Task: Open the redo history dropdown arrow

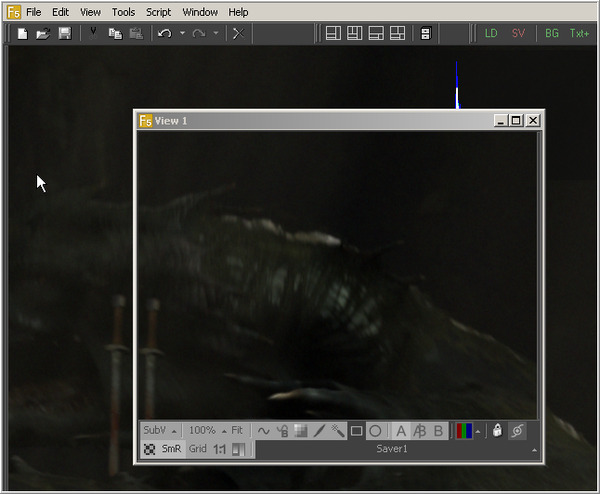Action: tap(216, 34)
